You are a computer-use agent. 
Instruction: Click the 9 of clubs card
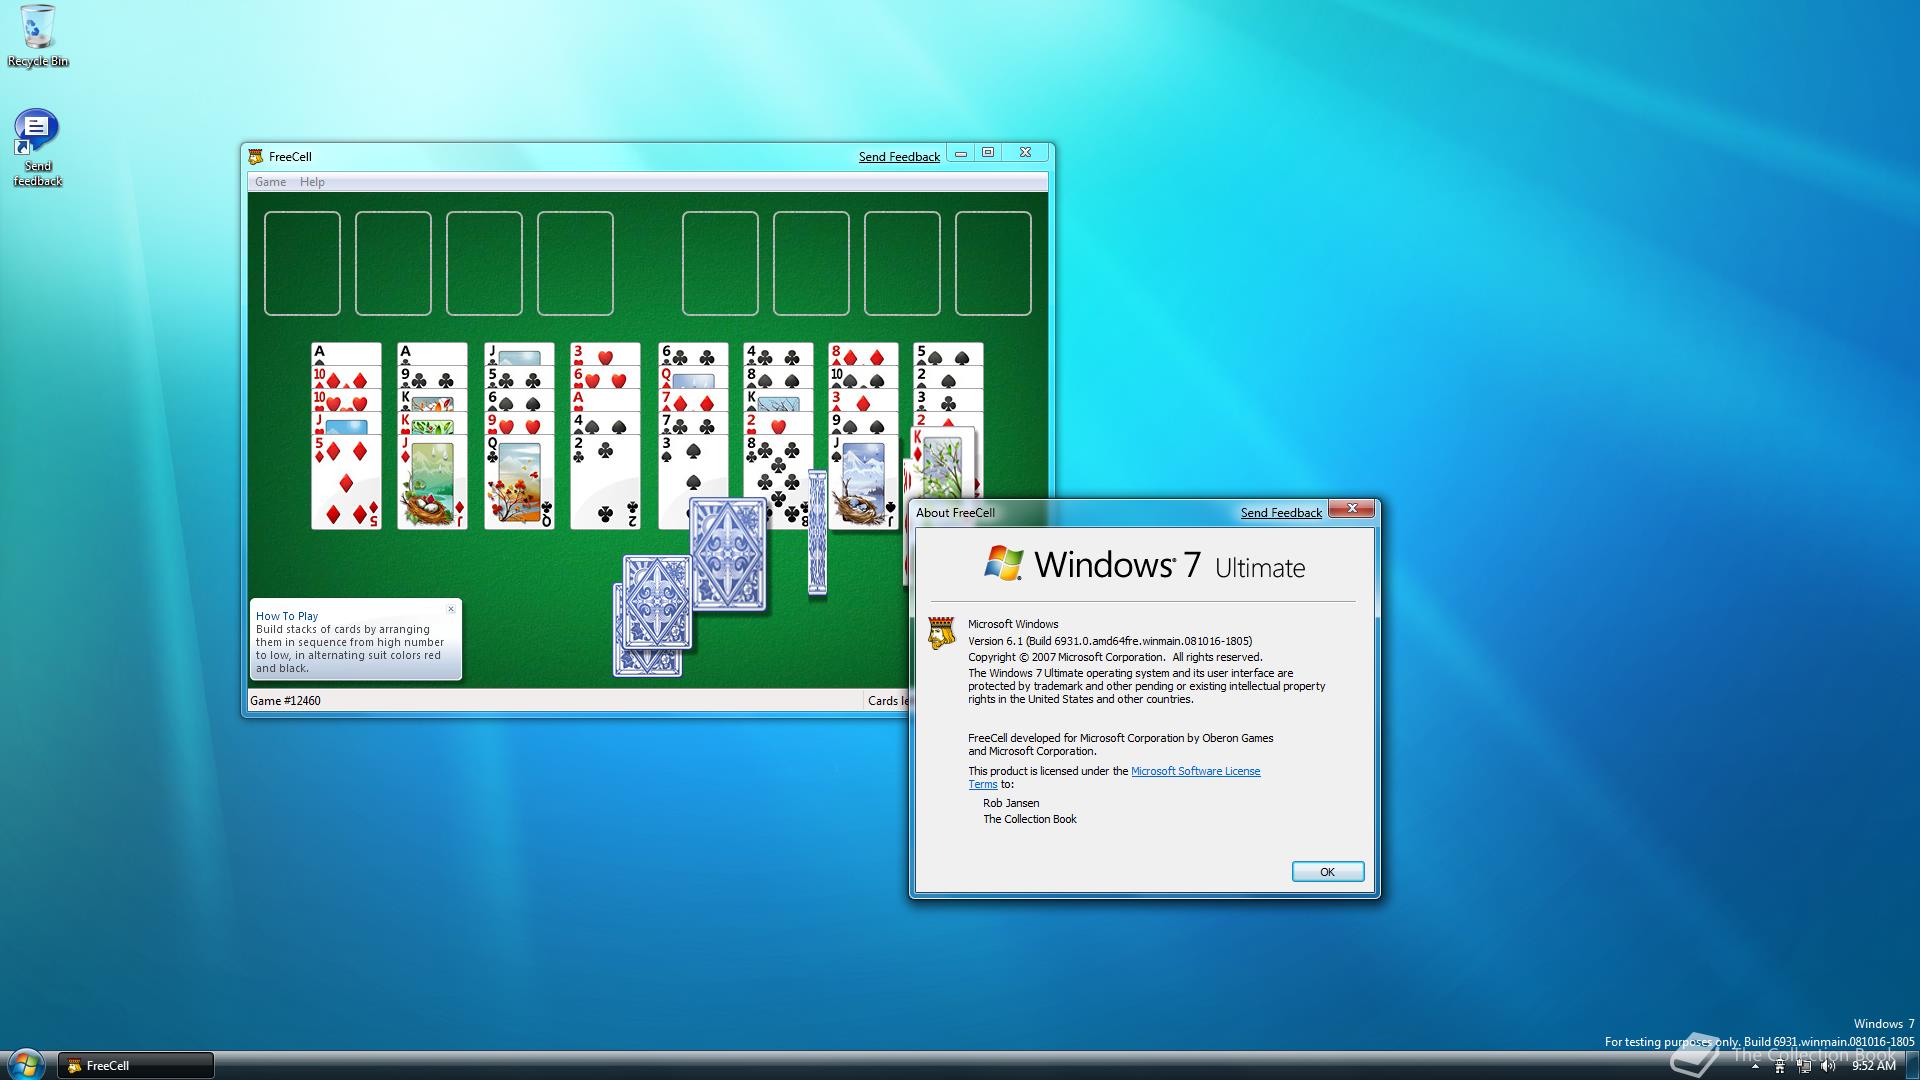432,378
